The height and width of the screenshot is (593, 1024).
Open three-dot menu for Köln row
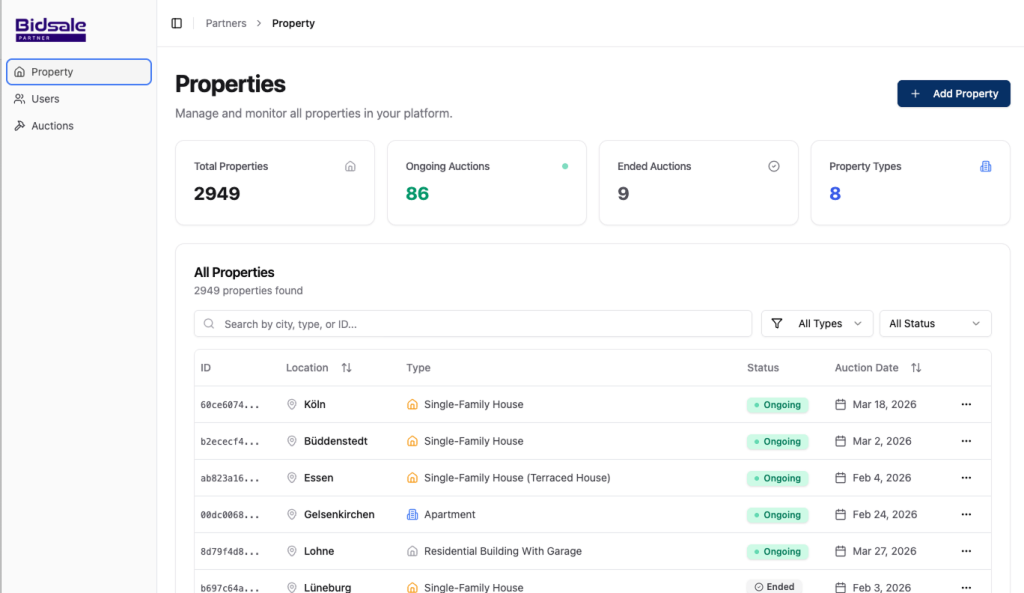pos(966,405)
